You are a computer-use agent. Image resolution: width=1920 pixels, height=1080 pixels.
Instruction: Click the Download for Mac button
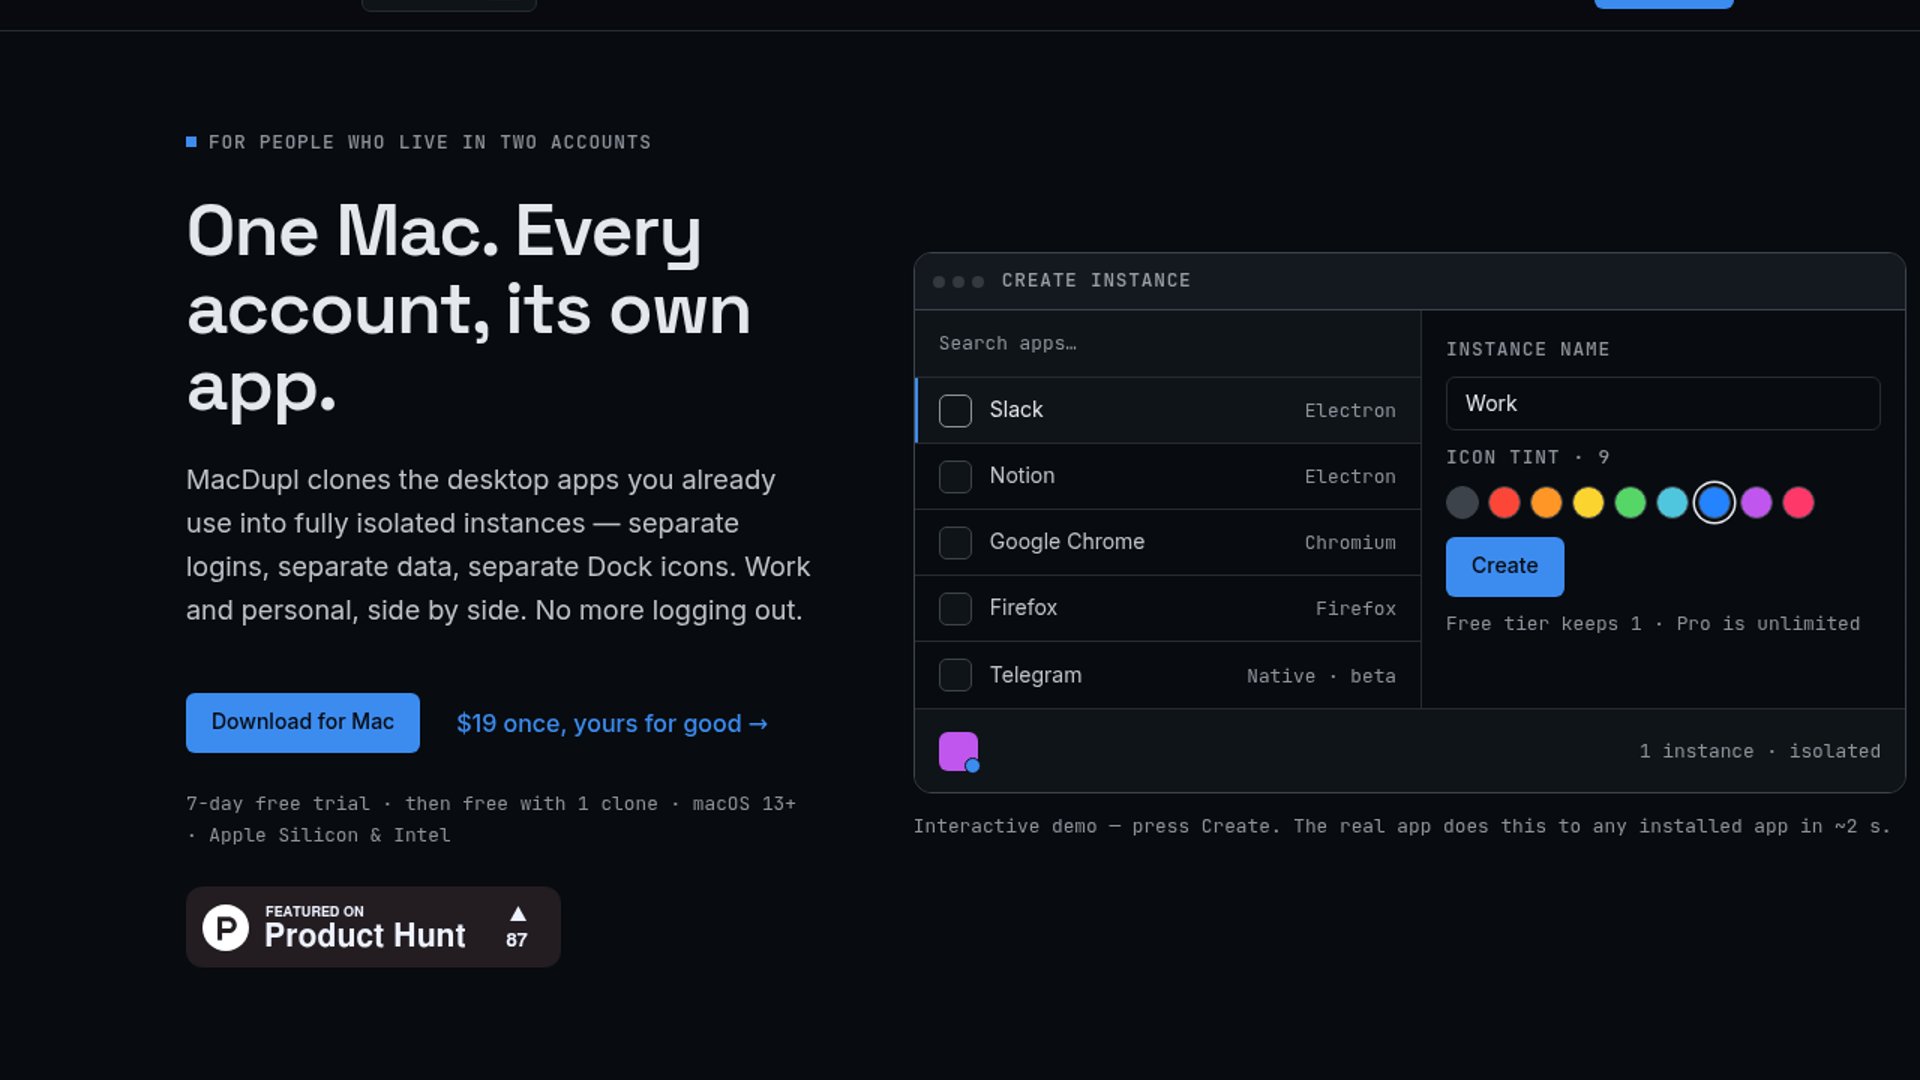point(303,722)
